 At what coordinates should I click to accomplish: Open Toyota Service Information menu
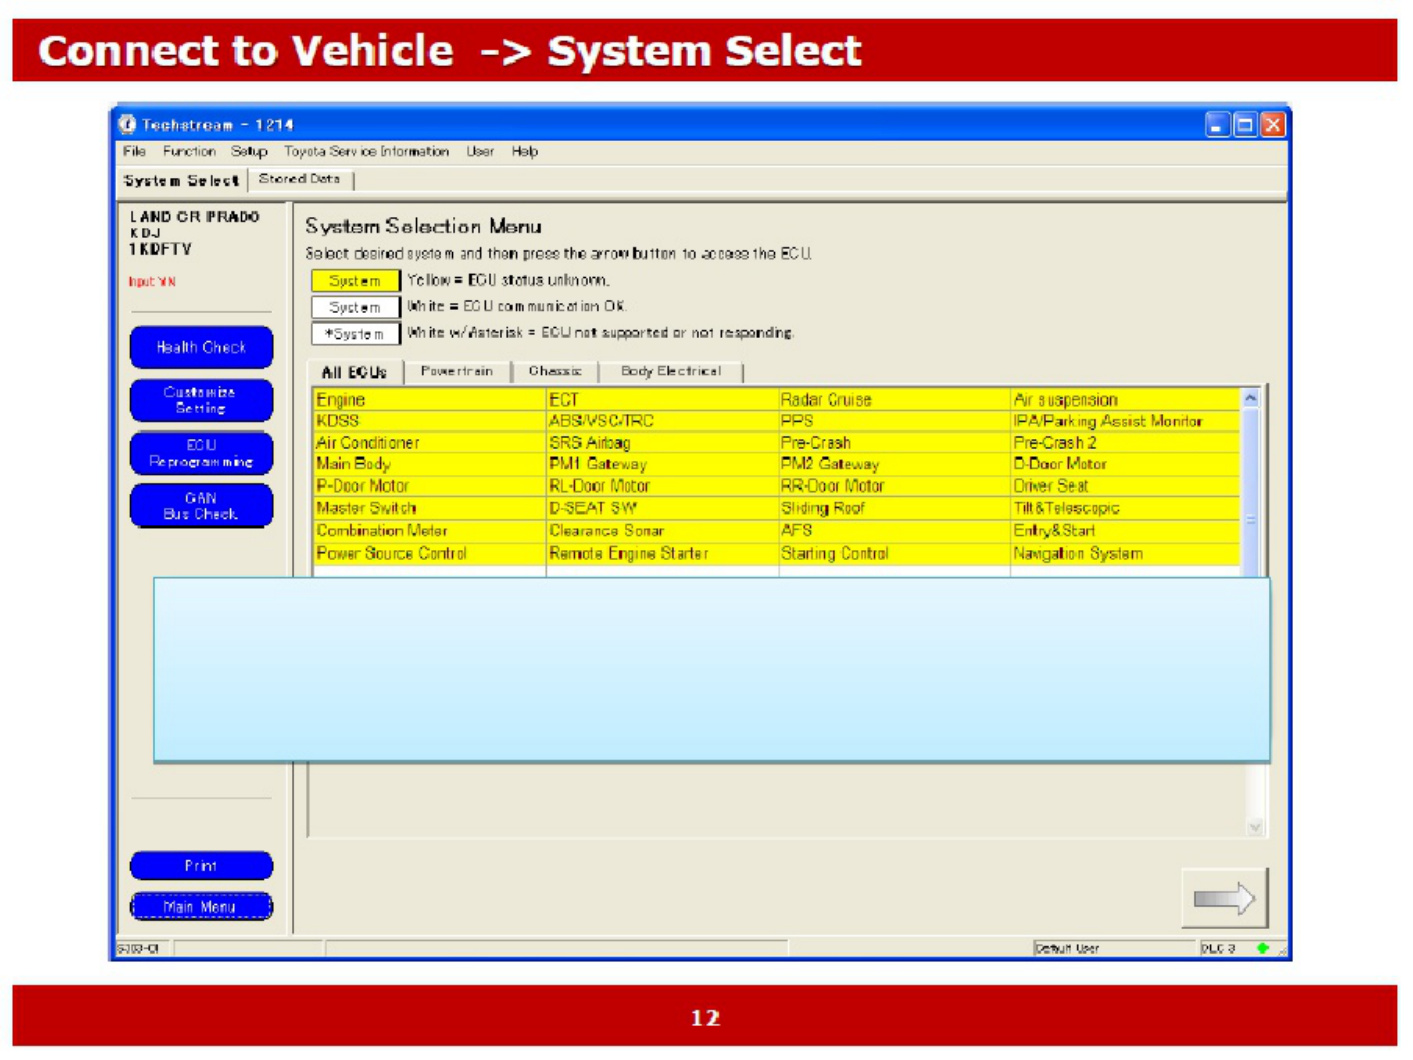click(366, 152)
